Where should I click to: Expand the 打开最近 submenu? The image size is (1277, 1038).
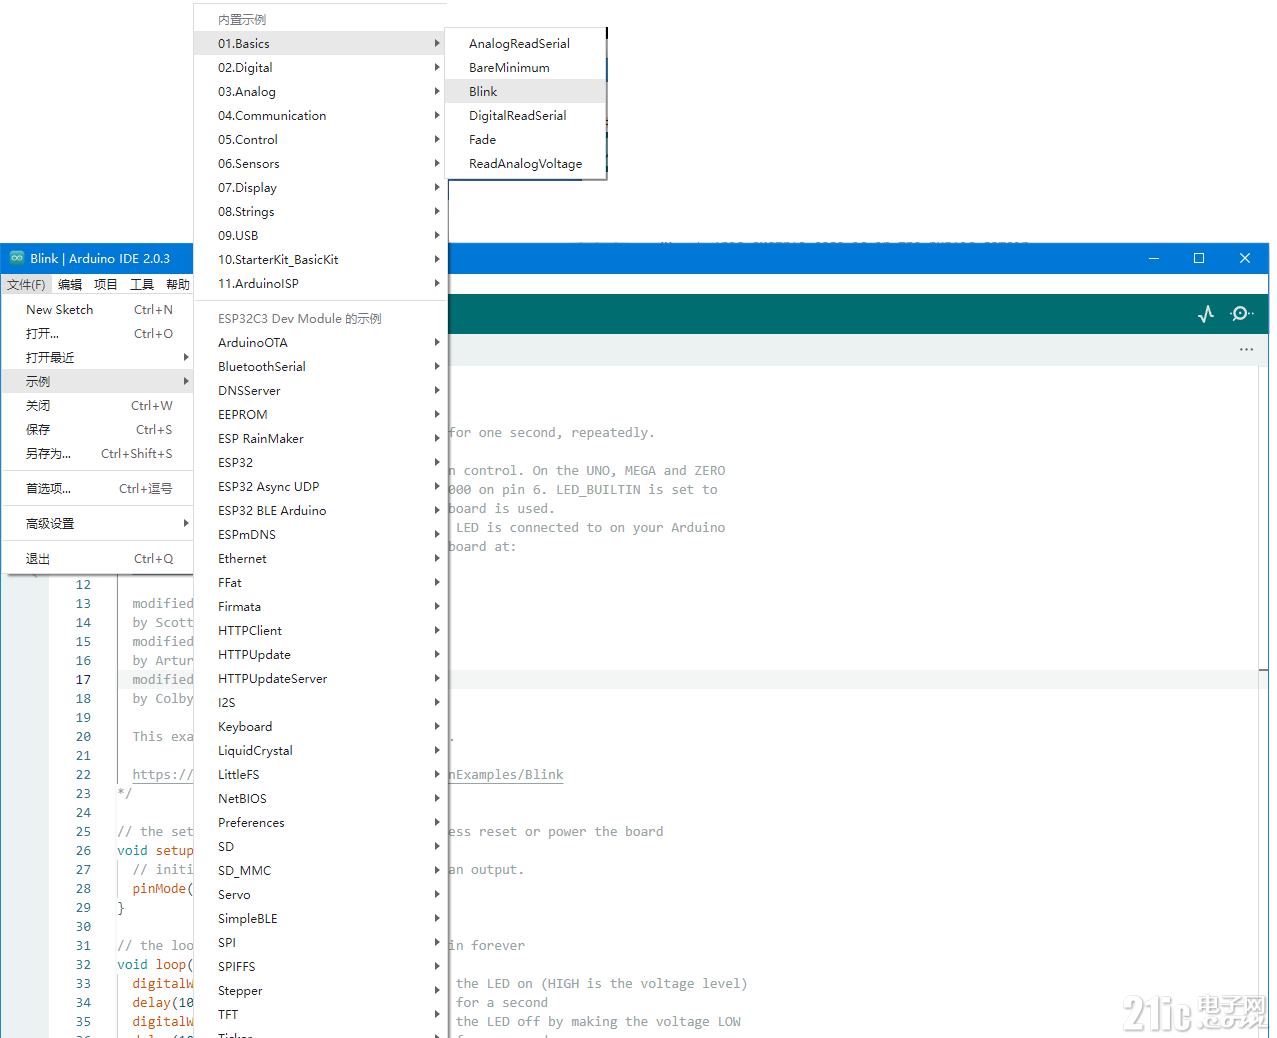tap(98, 358)
